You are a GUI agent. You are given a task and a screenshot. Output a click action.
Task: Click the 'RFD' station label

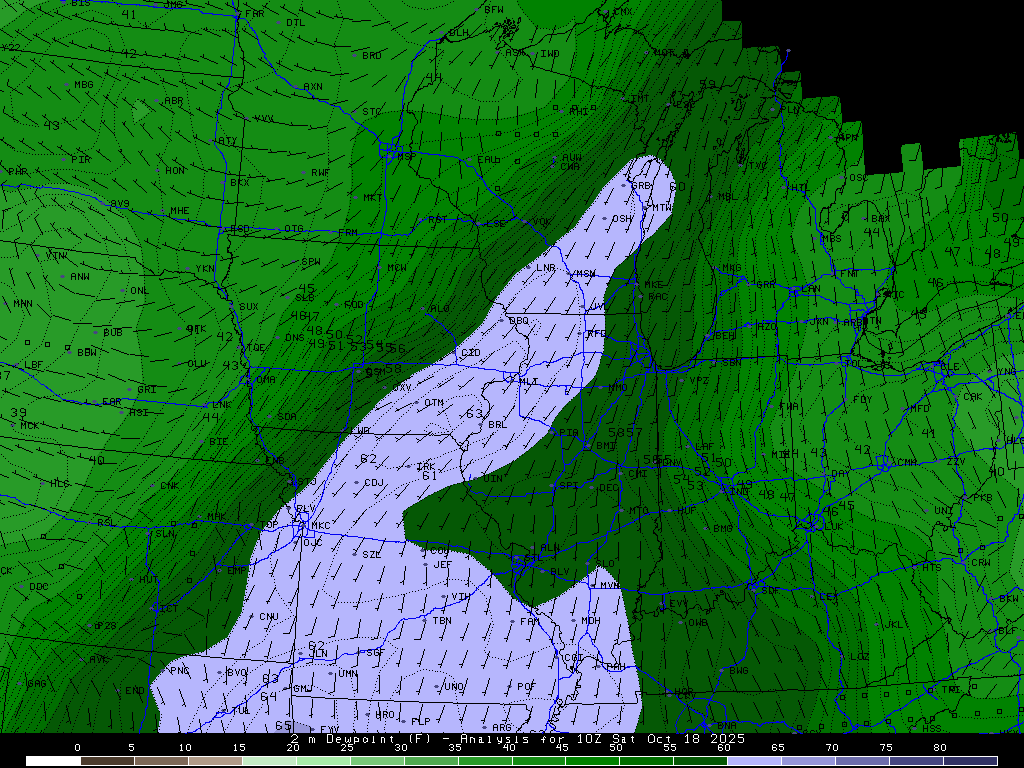pyautogui.click(x=596, y=334)
